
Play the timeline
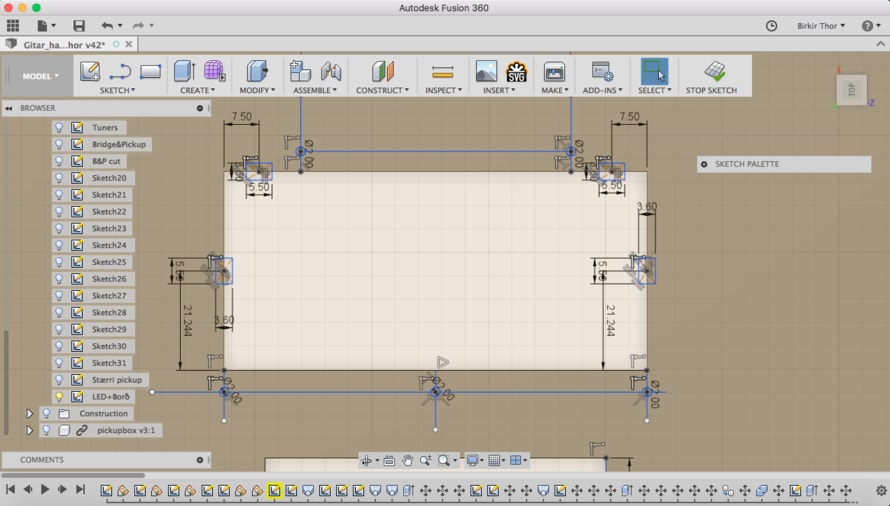coord(45,489)
